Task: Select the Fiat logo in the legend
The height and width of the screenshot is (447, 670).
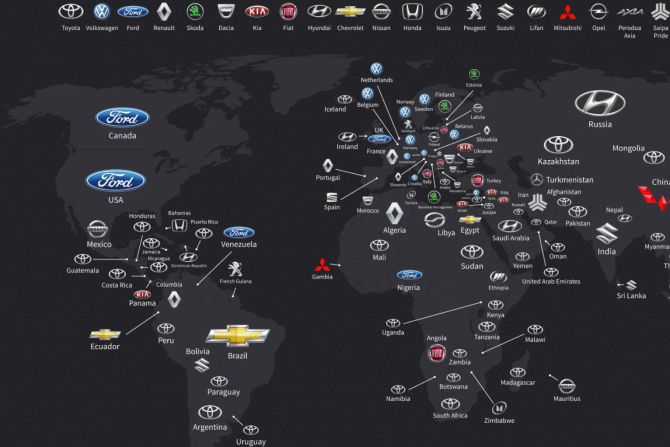Action: click(x=288, y=12)
